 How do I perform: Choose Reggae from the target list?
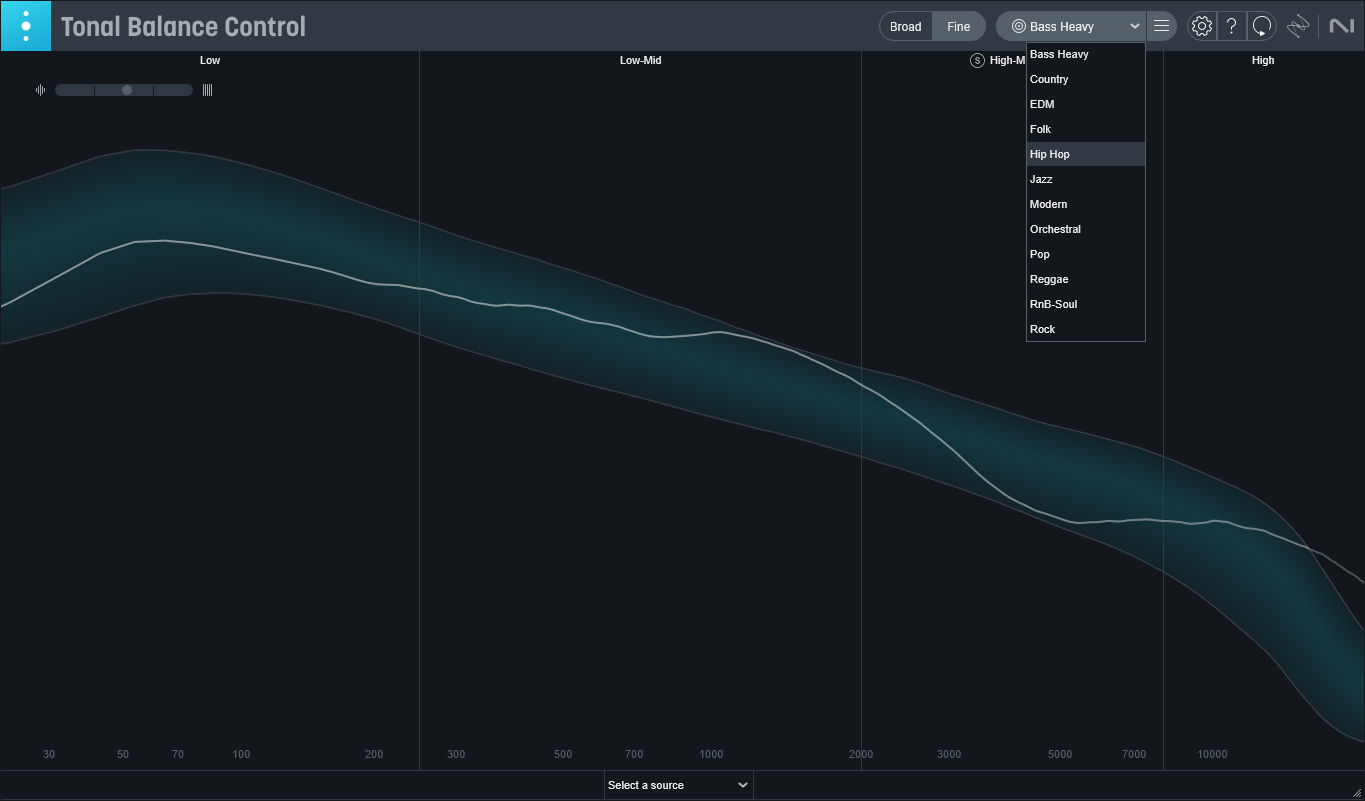point(1085,279)
